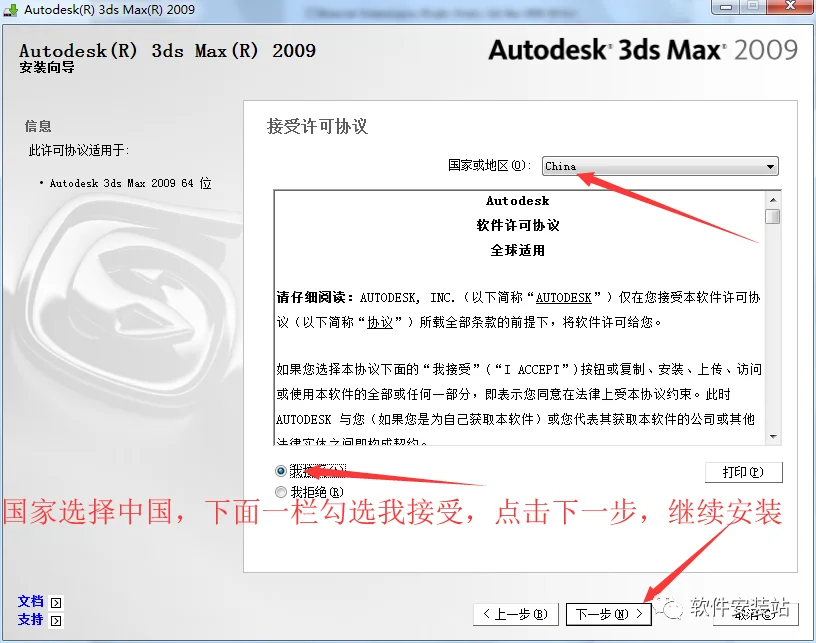Click the Autodesk 3ds Max 2009 64 位 entry
This screenshot has width=816, height=643.
click(x=131, y=183)
